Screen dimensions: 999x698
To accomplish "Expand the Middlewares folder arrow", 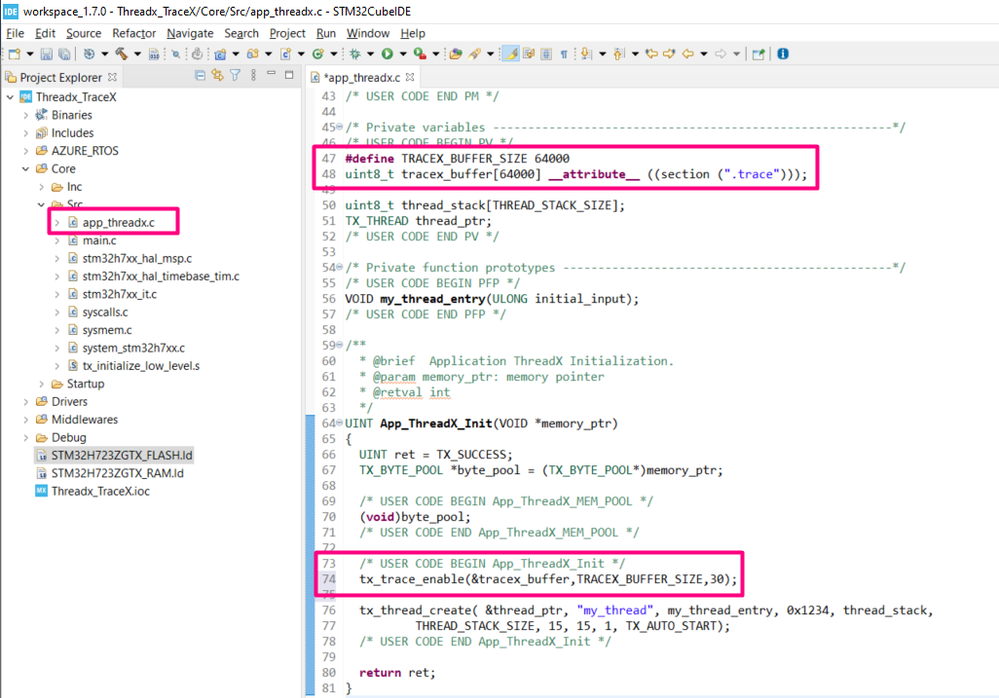I will [25, 420].
